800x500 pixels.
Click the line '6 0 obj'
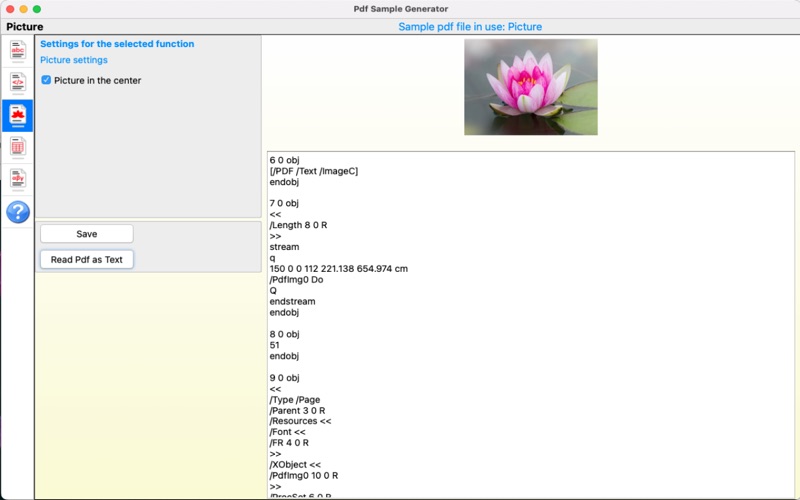coord(284,160)
